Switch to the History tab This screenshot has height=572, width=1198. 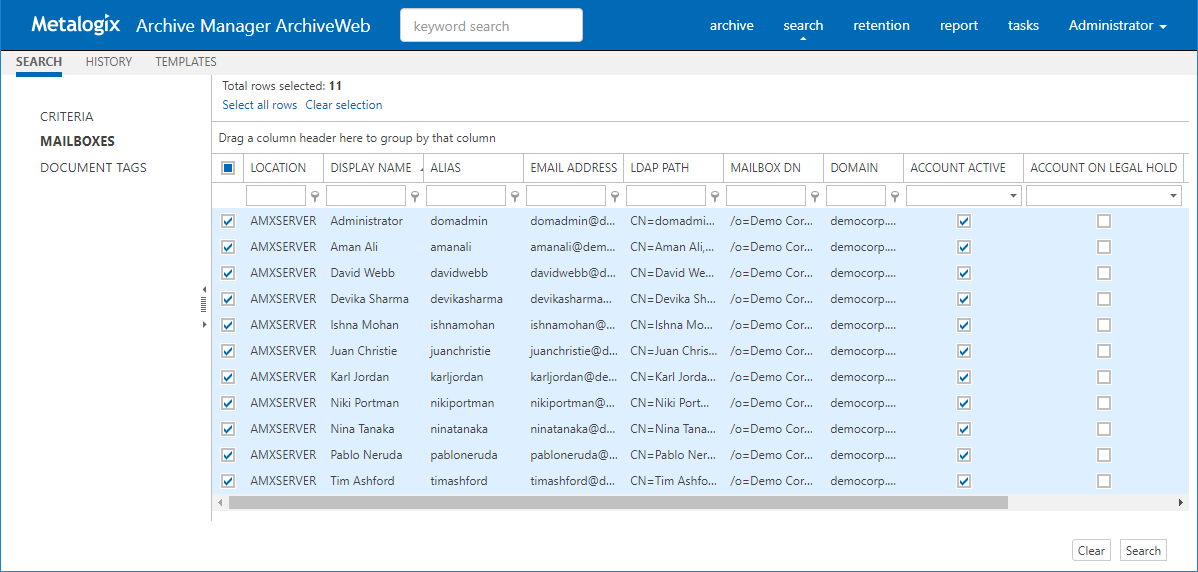pyautogui.click(x=109, y=62)
